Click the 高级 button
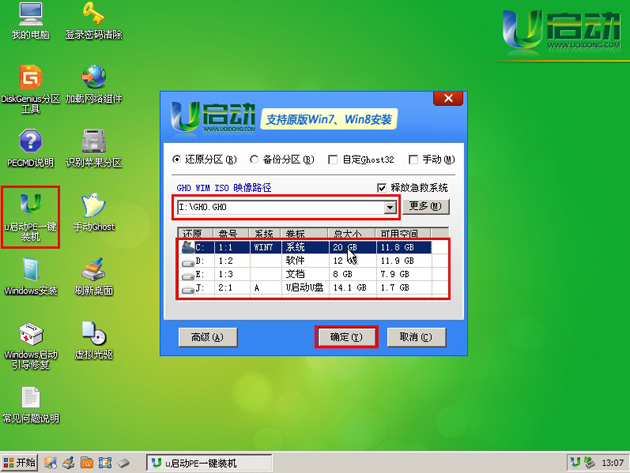Viewport: 630px width, 473px height. [x=208, y=337]
